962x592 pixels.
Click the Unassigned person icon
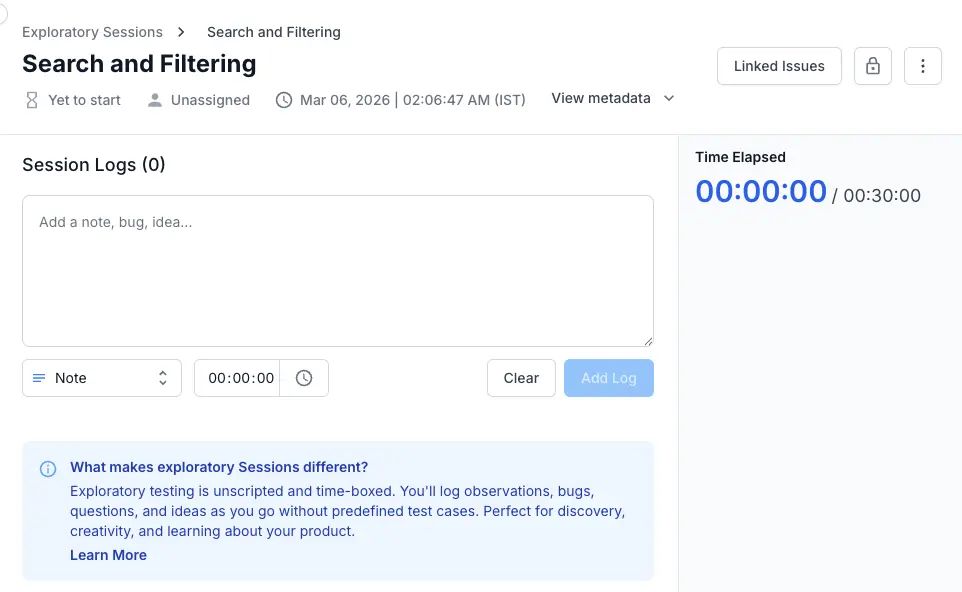tap(154, 99)
